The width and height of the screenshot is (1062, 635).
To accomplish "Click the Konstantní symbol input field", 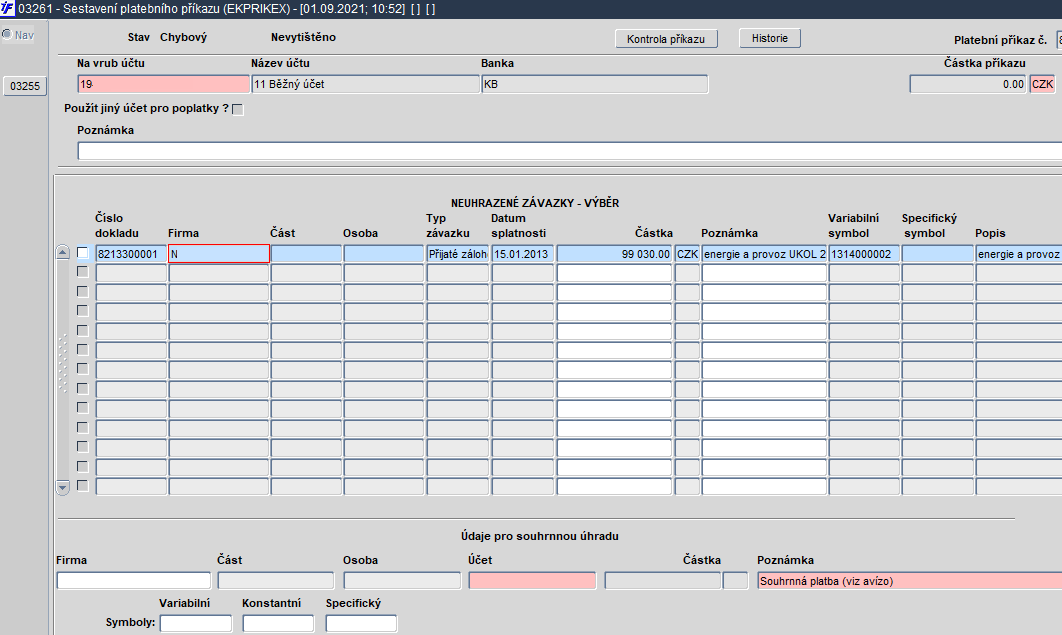I will pos(278,623).
